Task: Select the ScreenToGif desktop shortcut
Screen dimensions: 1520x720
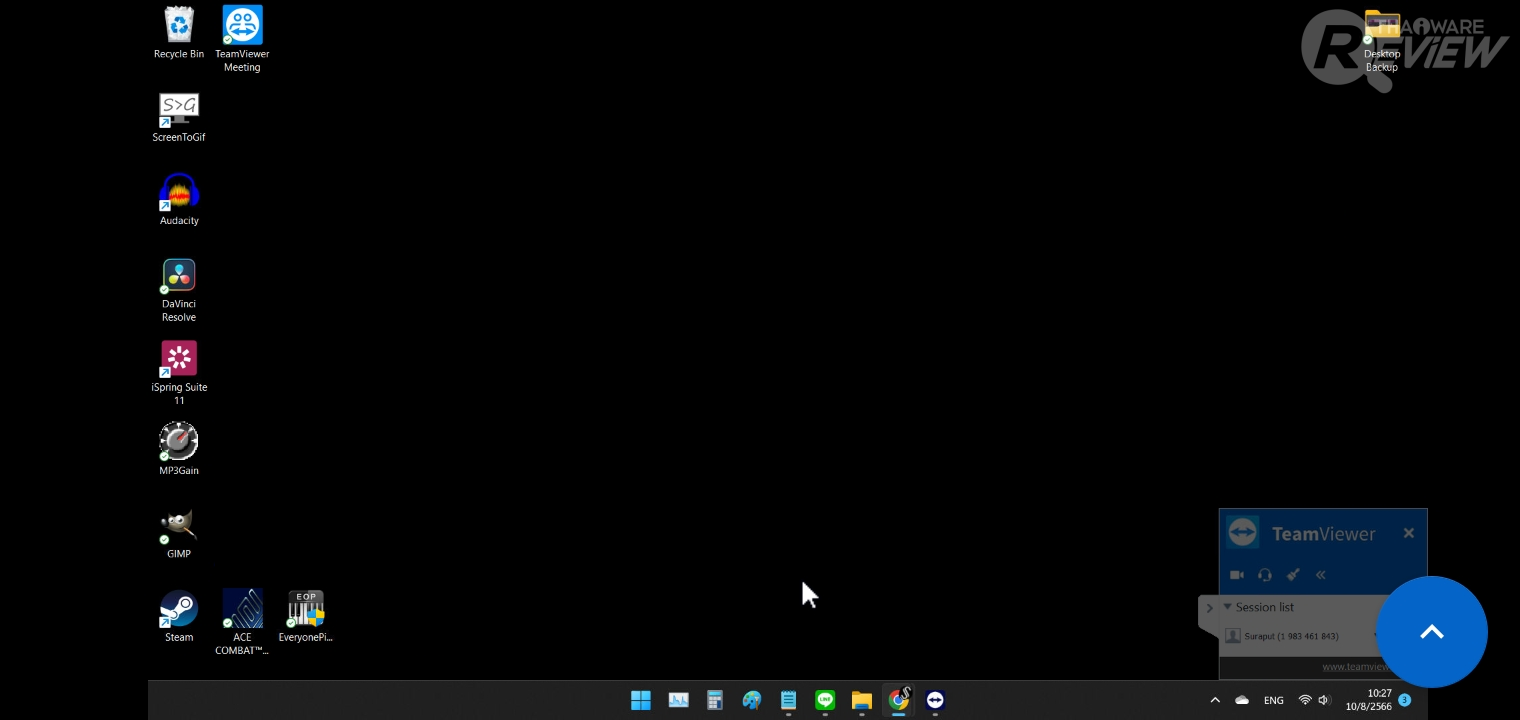Action: [x=179, y=118]
